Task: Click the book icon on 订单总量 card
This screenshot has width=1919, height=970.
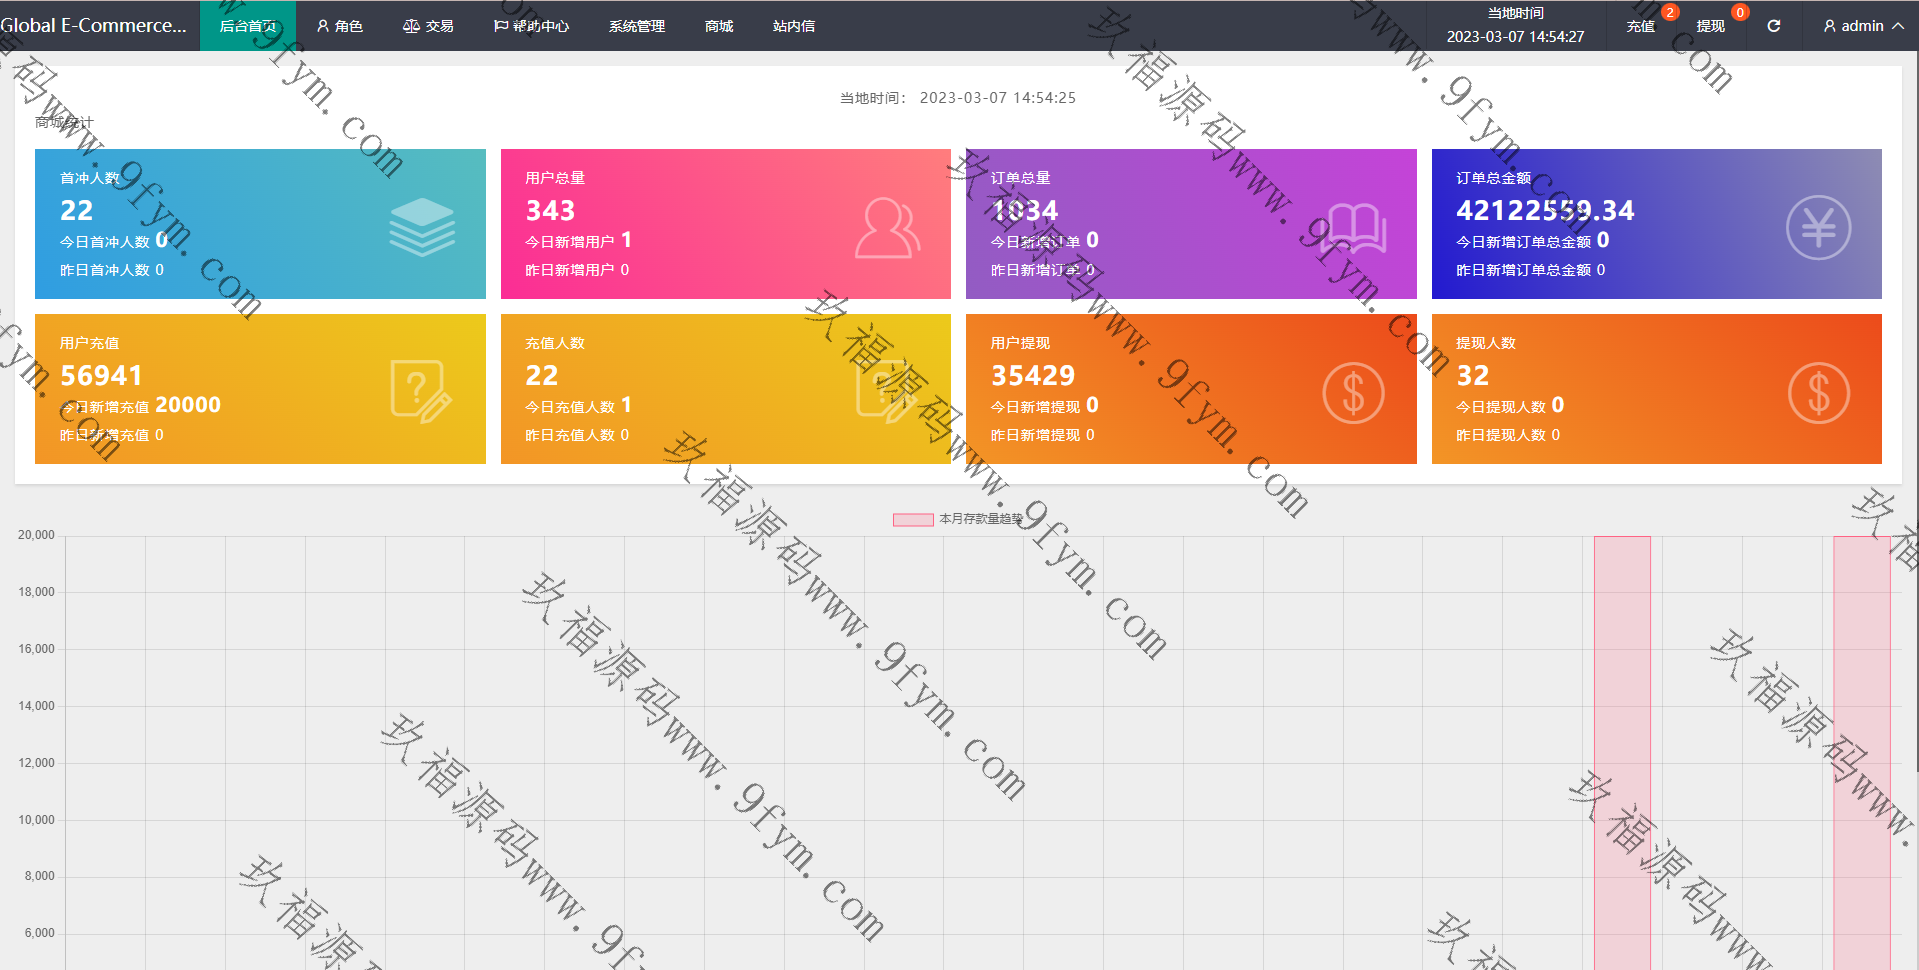Action: click(1353, 228)
